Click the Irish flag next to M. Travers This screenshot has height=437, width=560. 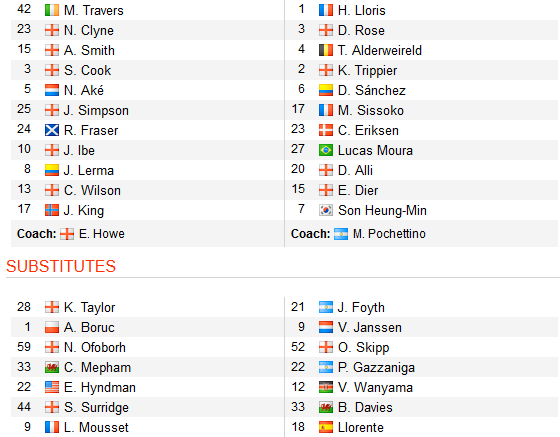coord(52,10)
